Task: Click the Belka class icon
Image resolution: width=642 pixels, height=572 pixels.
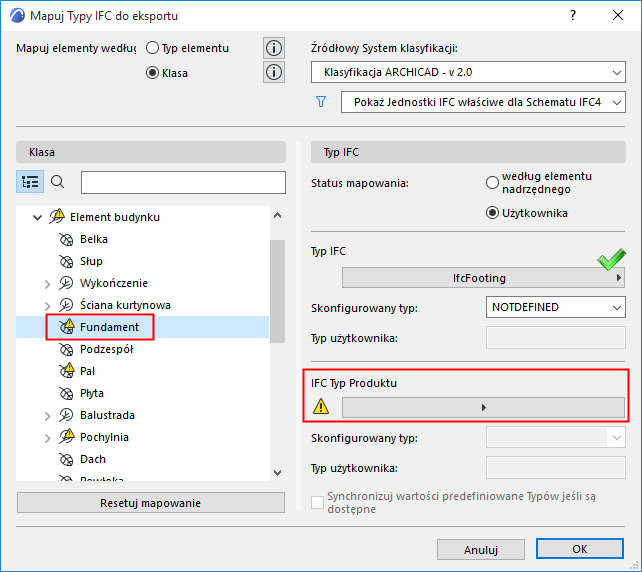Action: [x=66, y=239]
